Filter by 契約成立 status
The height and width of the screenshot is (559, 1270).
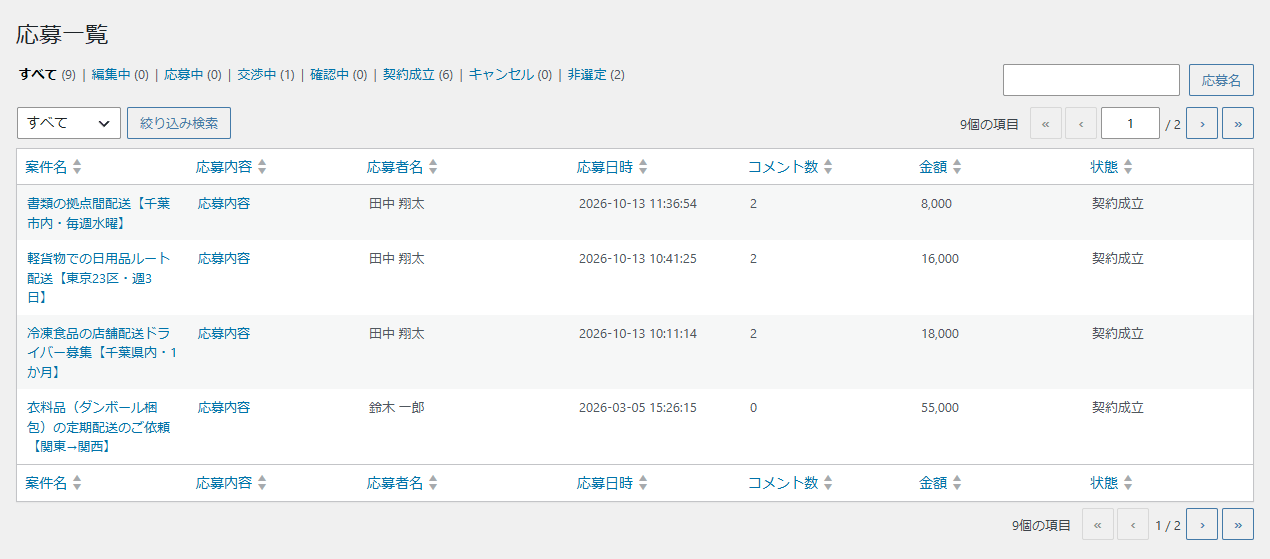[418, 74]
